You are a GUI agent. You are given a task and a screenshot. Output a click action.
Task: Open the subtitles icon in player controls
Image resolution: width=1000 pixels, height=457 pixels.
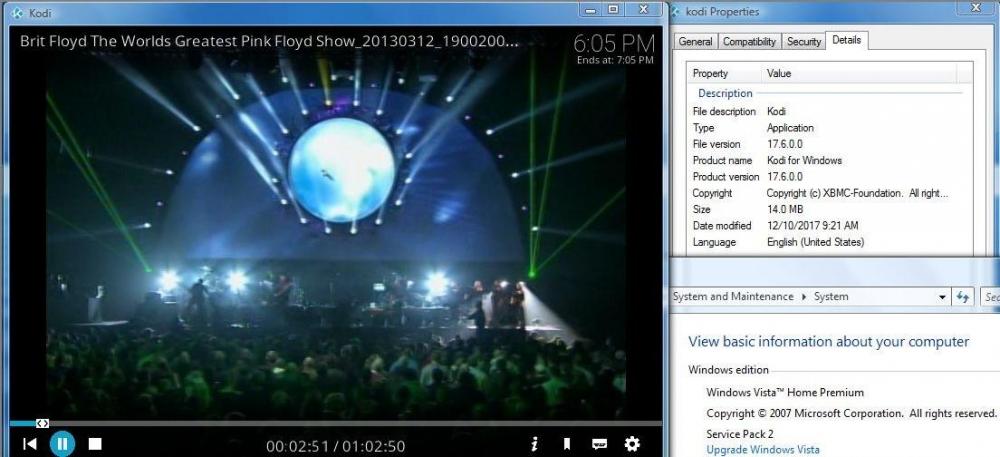(x=599, y=443)
